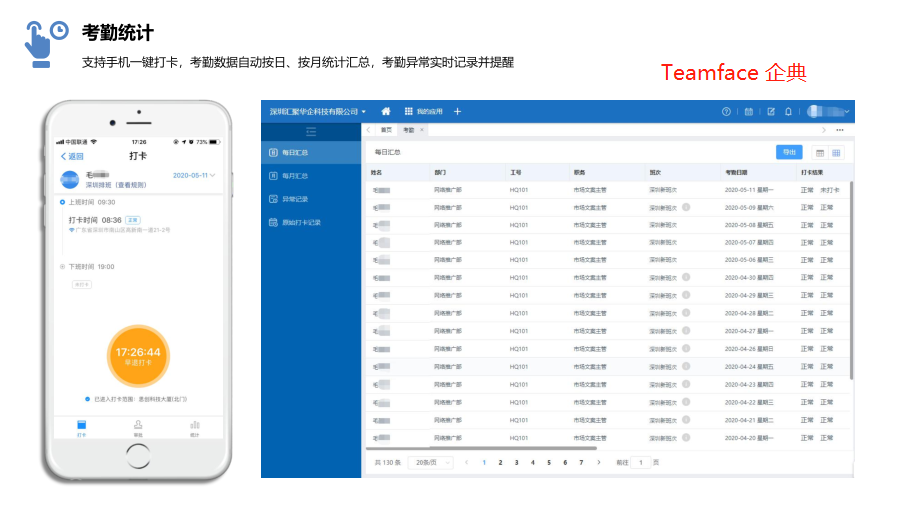
Task: Tap 返回 back link on phone
Action: 72,156
